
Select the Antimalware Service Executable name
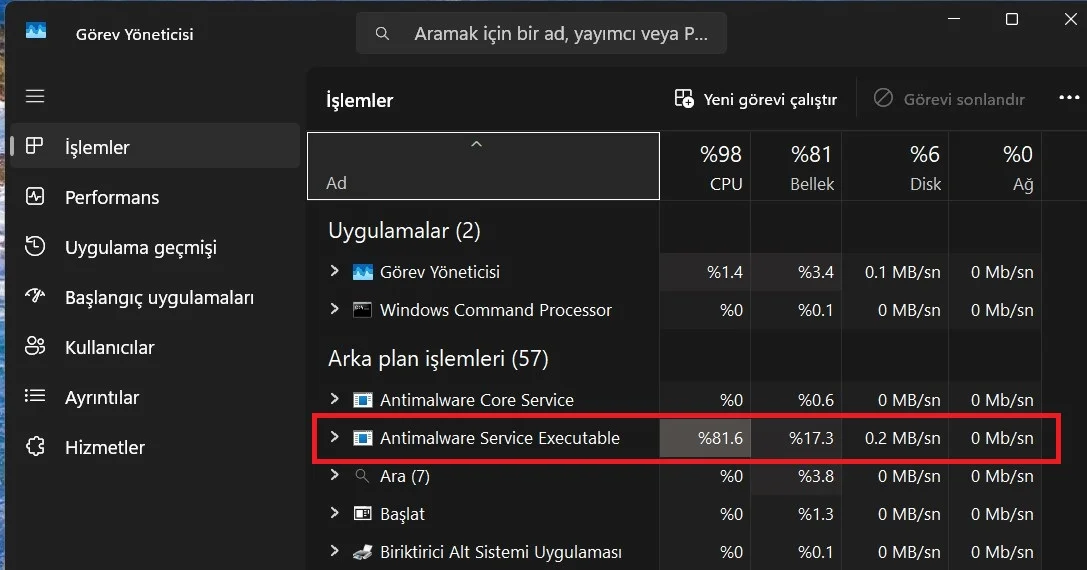500,438
